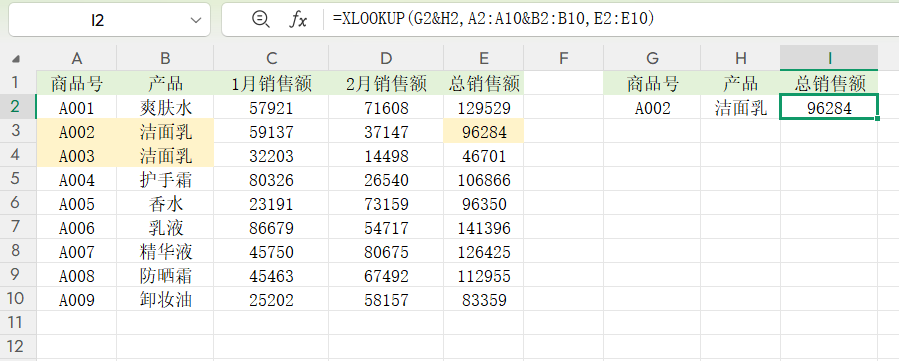The height and width of the screenshot is (361, 899).
Task: Click the 商品号 header in column G
Action: coord(652,83)
